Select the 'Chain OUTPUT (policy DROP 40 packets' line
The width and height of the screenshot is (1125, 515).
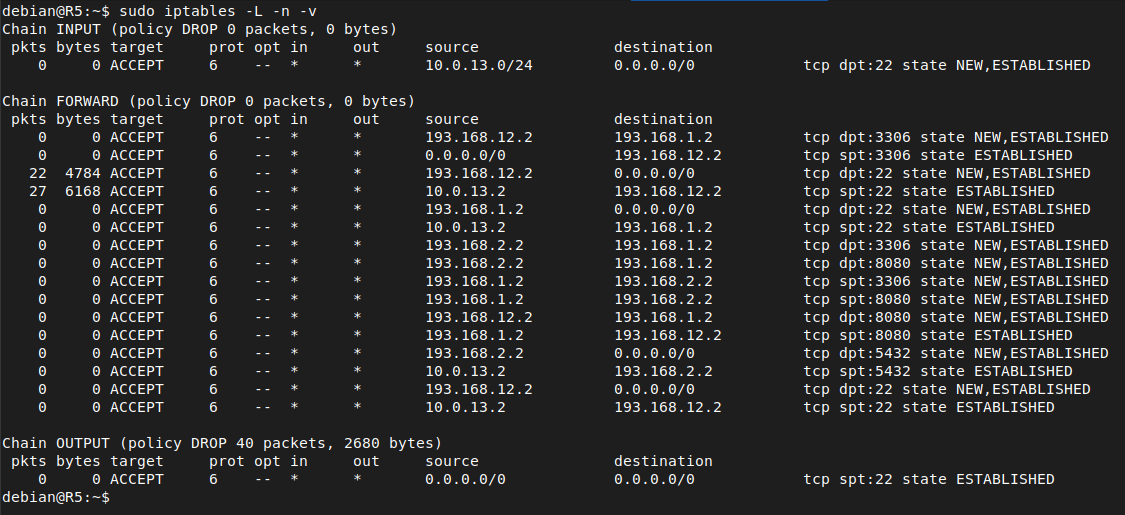point(222,443)
